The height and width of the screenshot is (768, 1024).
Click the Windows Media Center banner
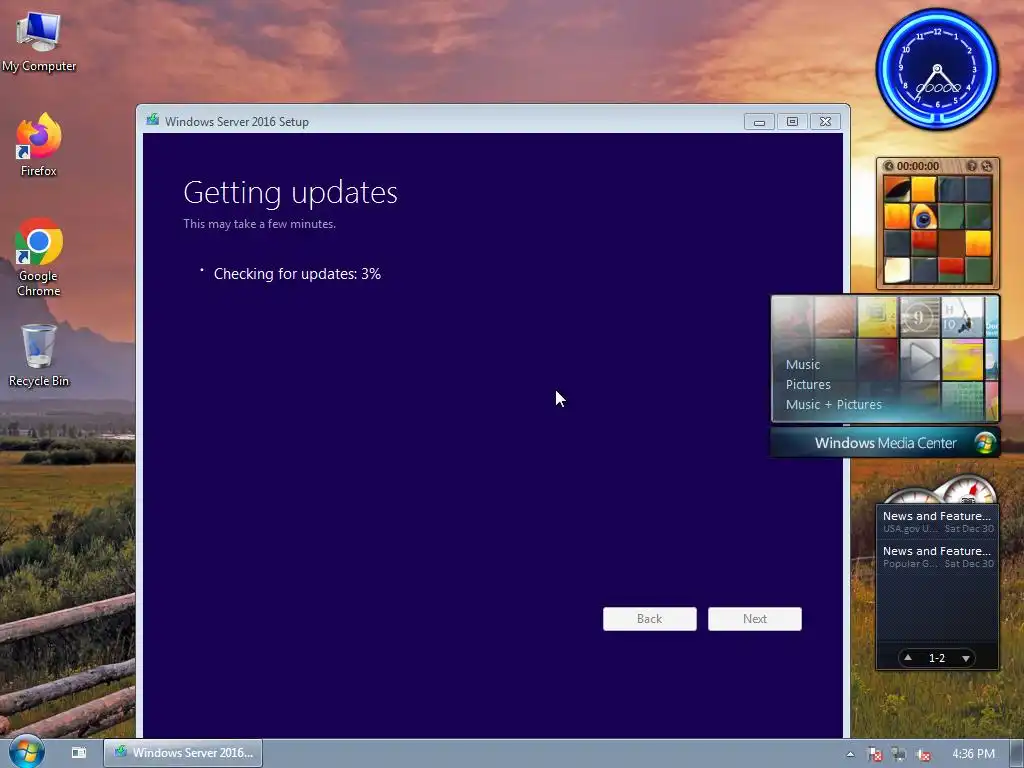(885, 443)
